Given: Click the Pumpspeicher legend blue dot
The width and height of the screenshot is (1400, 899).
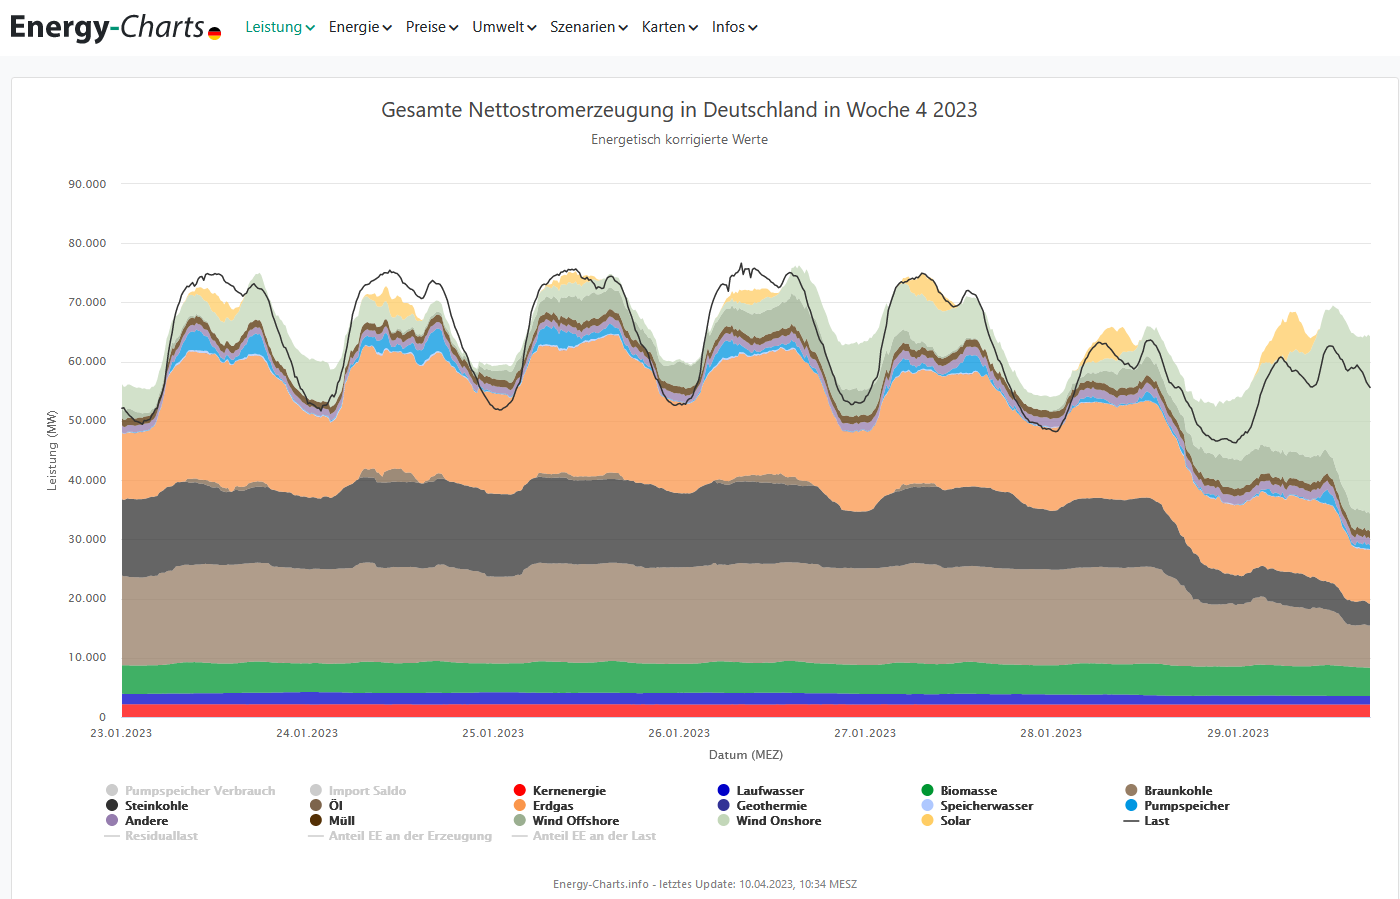Looking at the screenshot, I should pyautogui.click(x=1131, y=806).
